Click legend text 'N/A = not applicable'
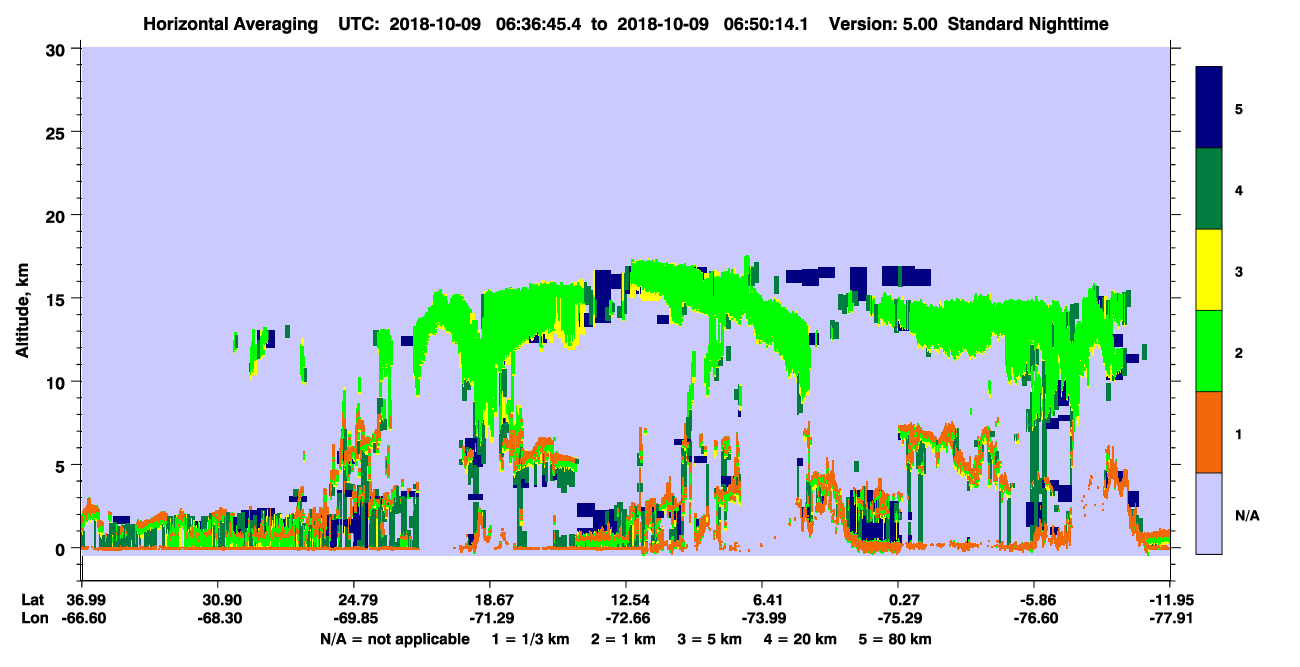 [x=394, y=639]
